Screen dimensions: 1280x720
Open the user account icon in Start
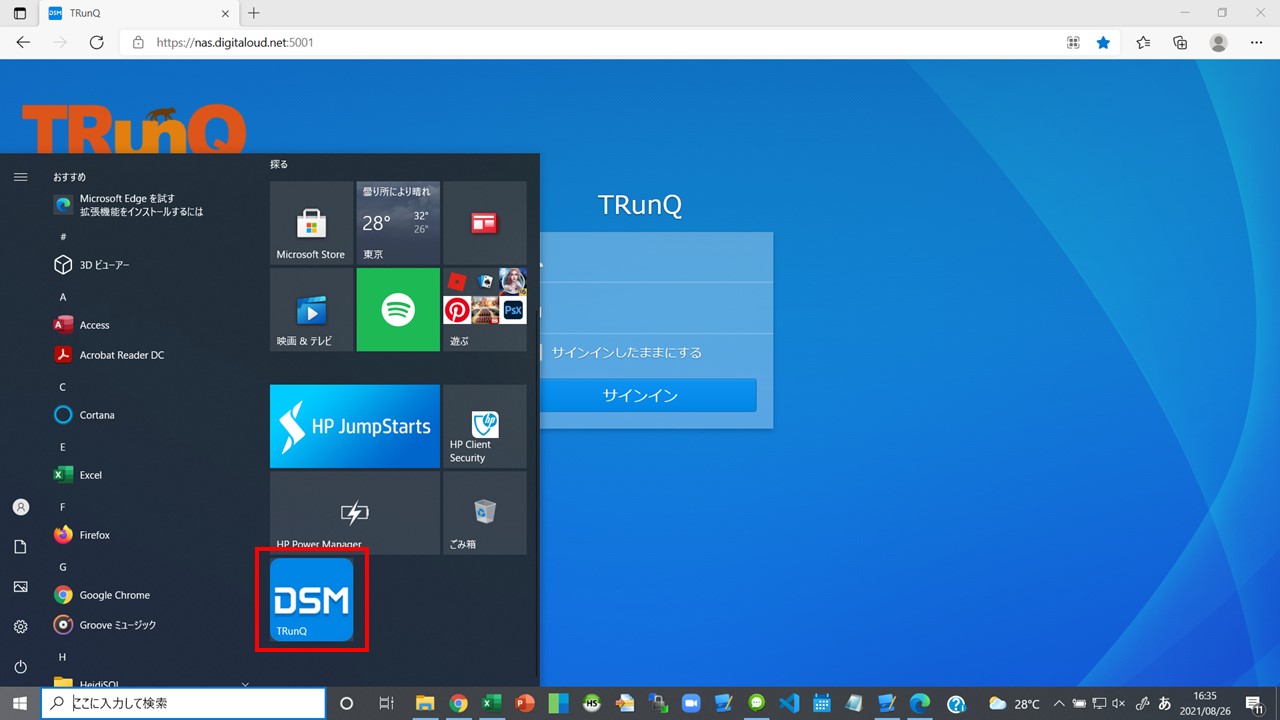pyautogui.click(x=20, y=507)
